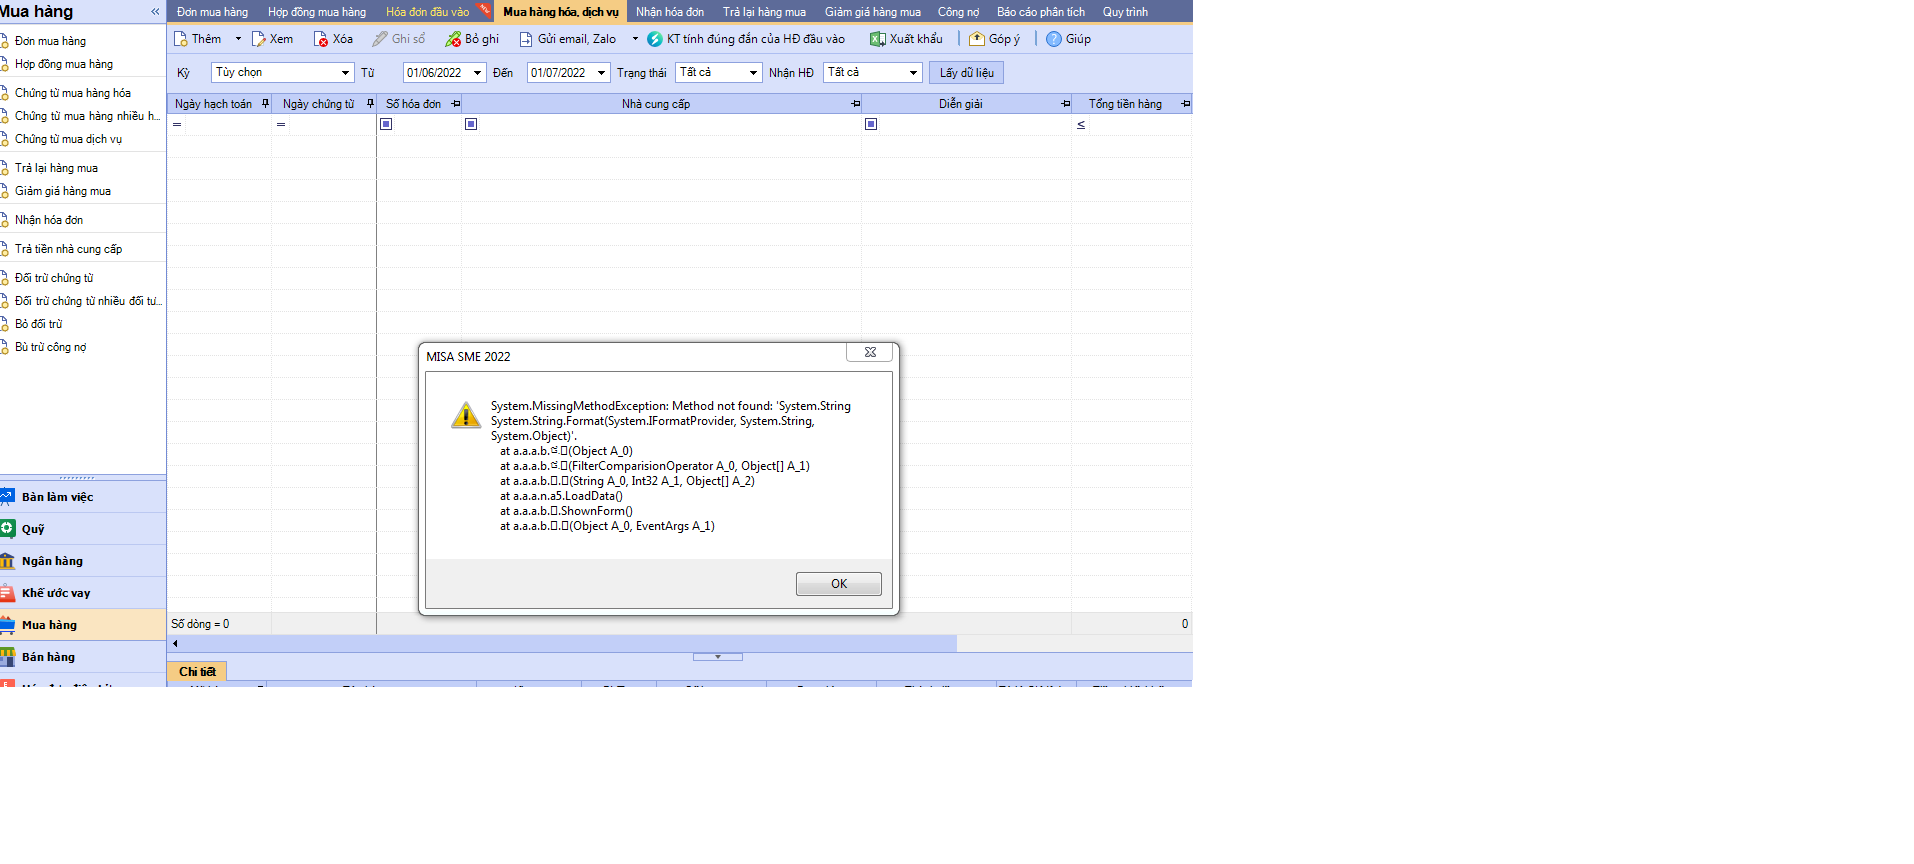Collapse the detail pane with the splitter arrow
The image size is (1914, 864).
coord(718,657)
